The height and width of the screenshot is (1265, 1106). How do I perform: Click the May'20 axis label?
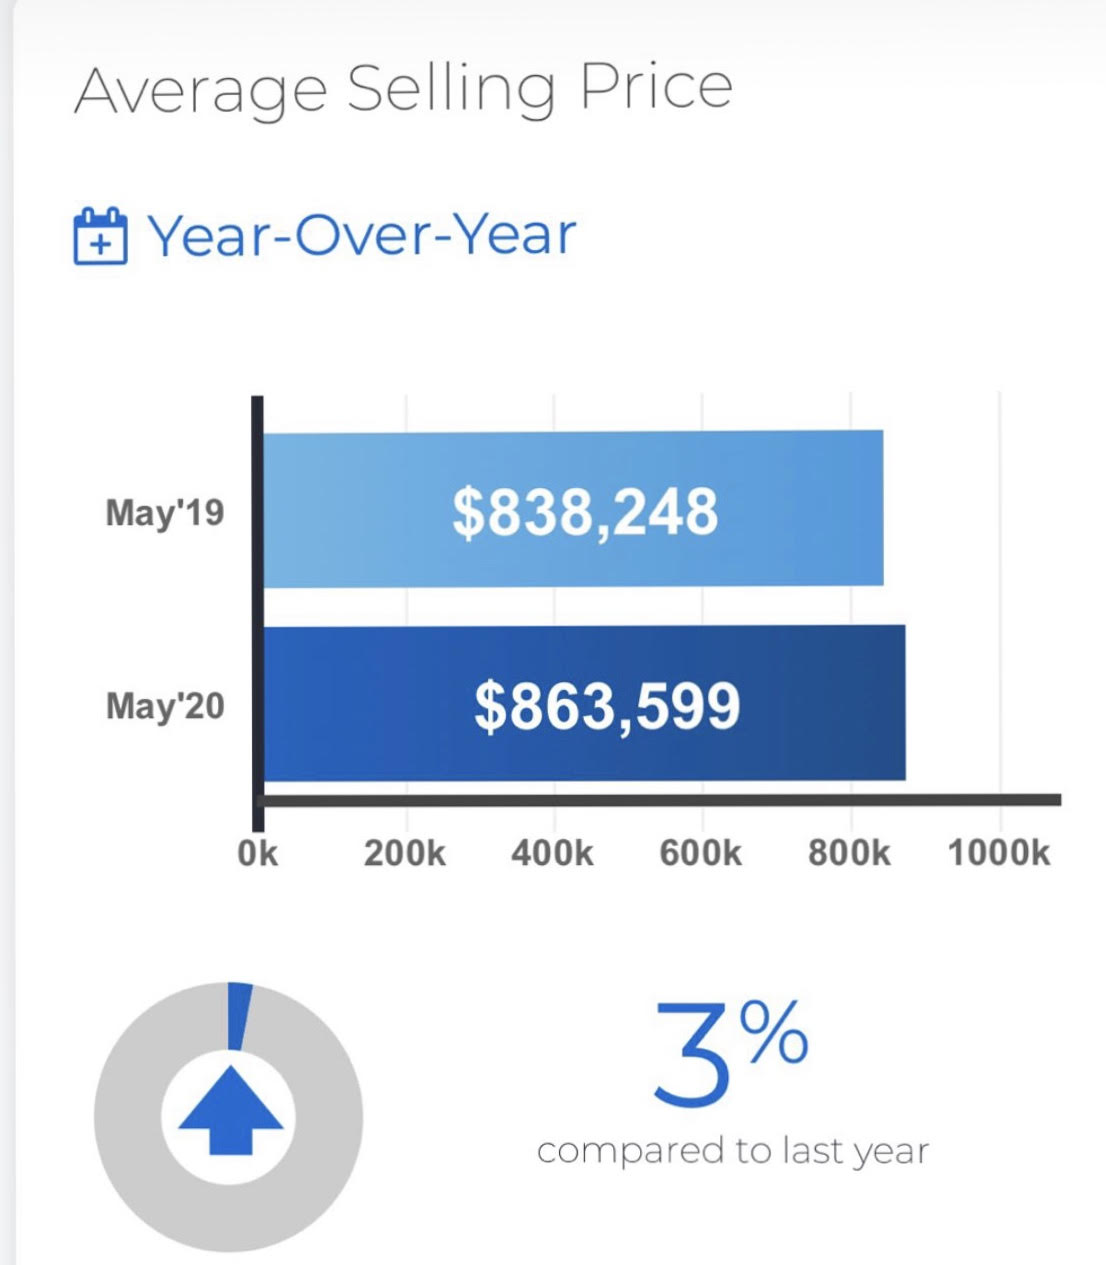coord(165,706)
